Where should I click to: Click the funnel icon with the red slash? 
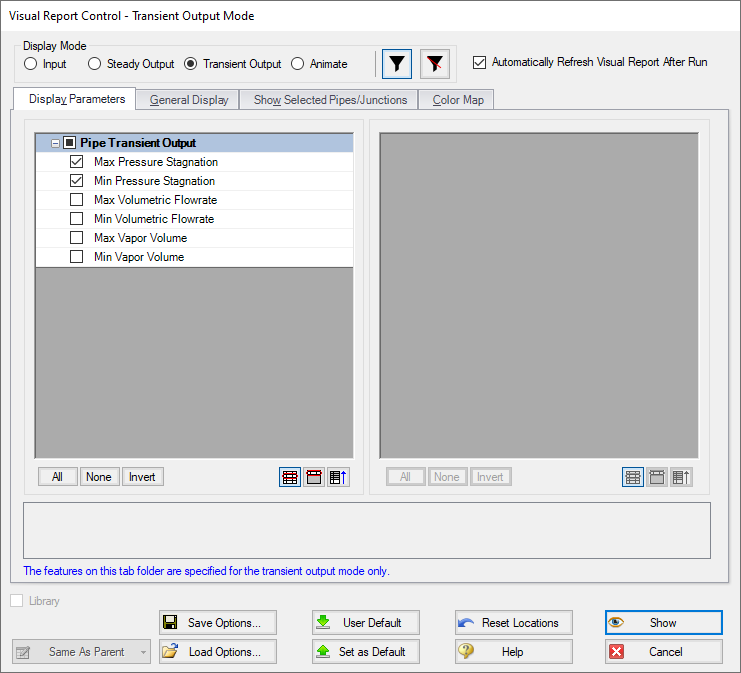pos(434,64)
